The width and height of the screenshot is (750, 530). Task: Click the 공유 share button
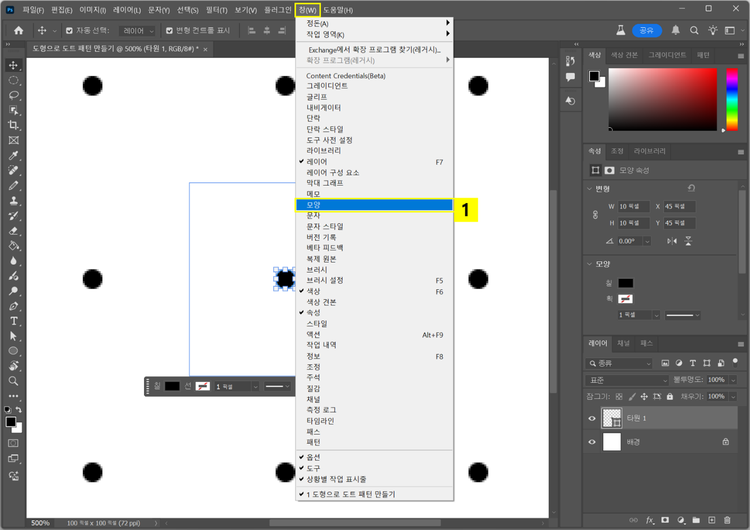647,31
